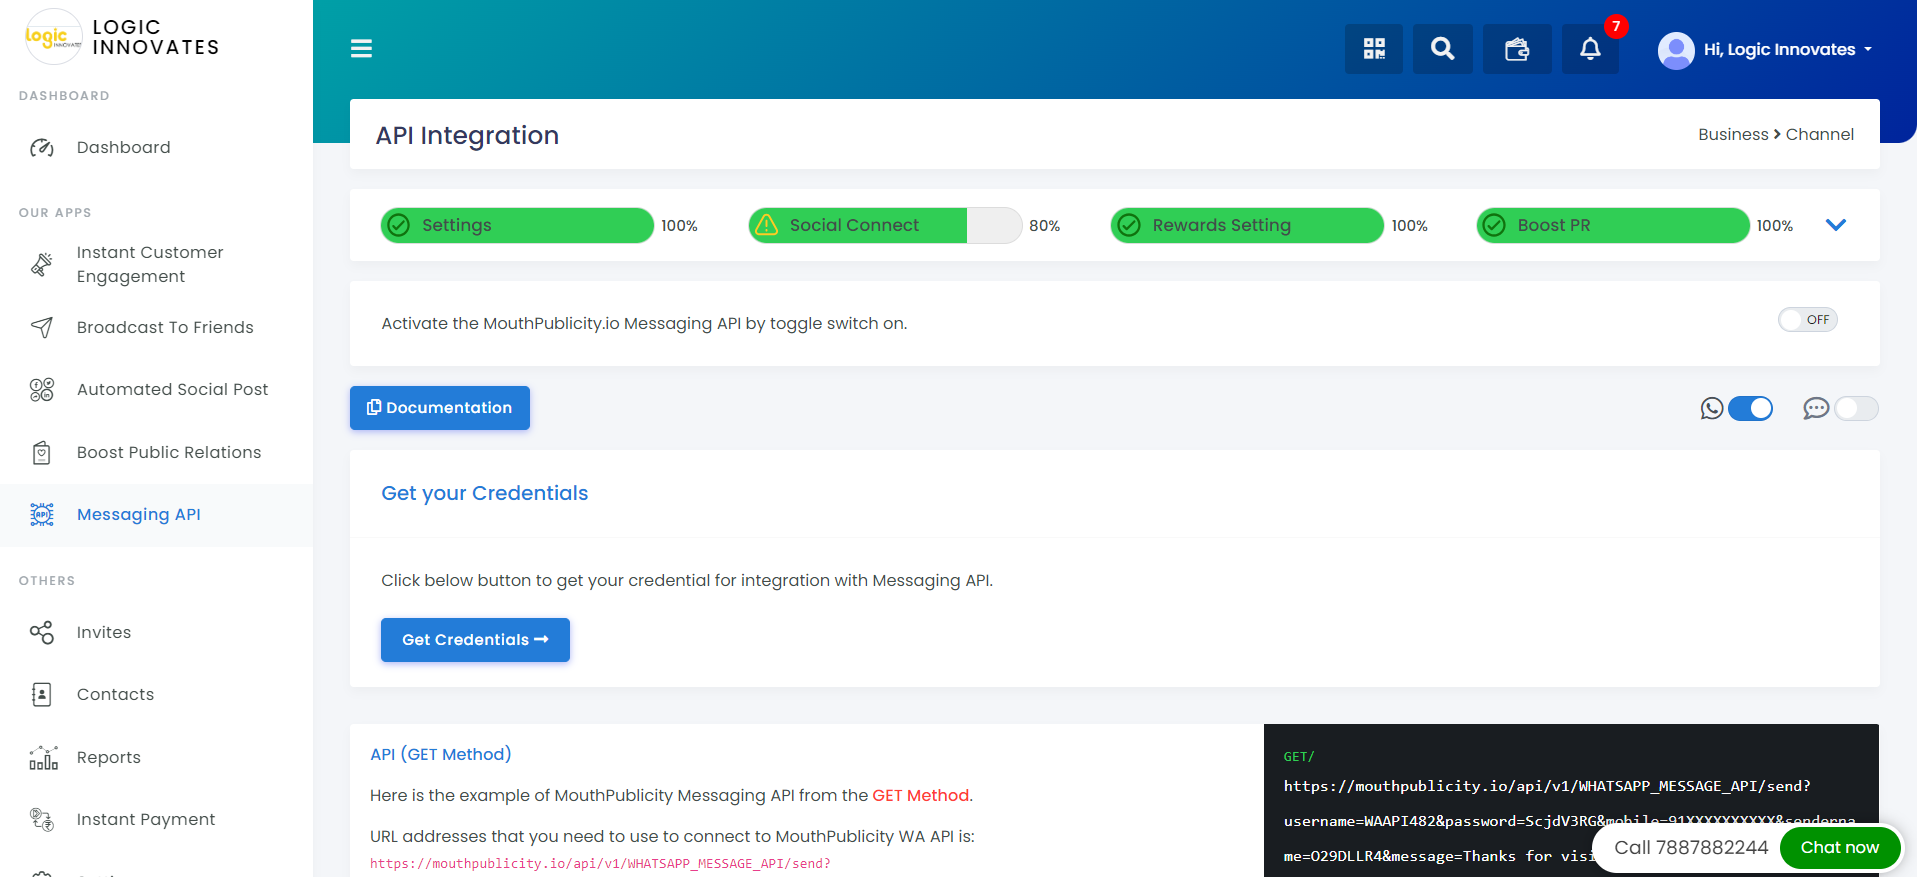
Task: Click the Contacts book icon
Action: [42, 694]
